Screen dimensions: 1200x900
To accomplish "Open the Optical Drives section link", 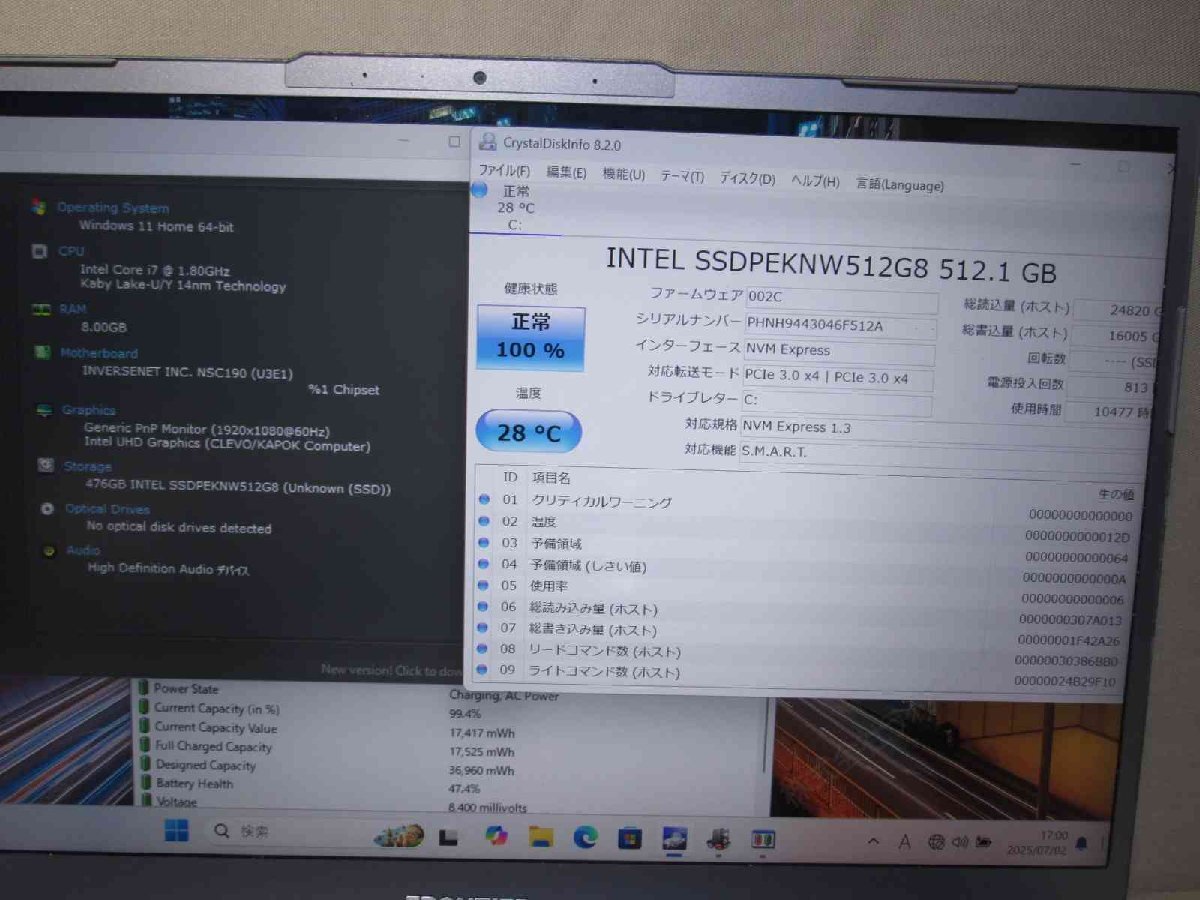I will [x=107, y=509].
